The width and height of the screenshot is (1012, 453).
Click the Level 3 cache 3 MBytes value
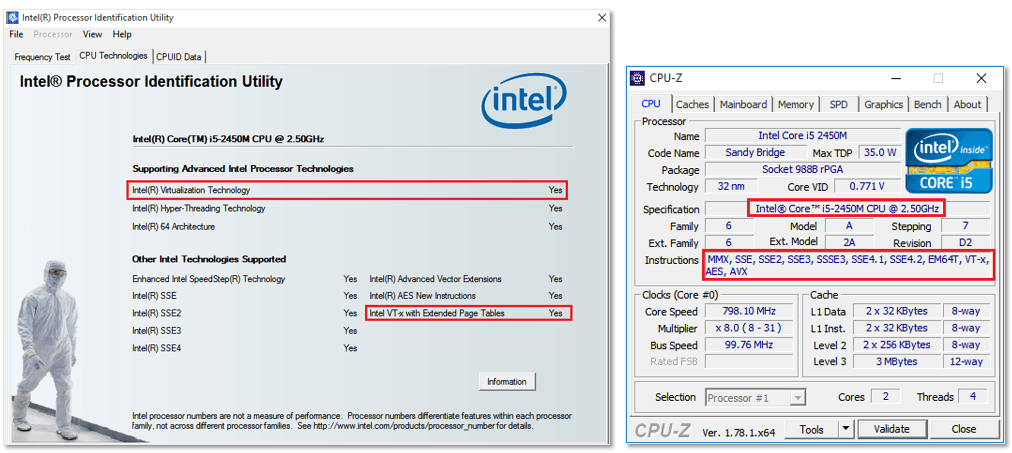tap(898, 361)
